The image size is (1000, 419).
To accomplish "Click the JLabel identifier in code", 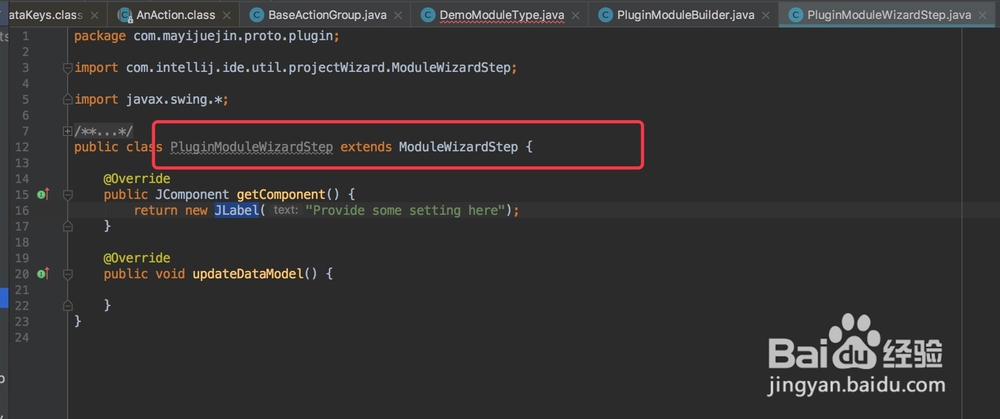I will coord(237,210).
